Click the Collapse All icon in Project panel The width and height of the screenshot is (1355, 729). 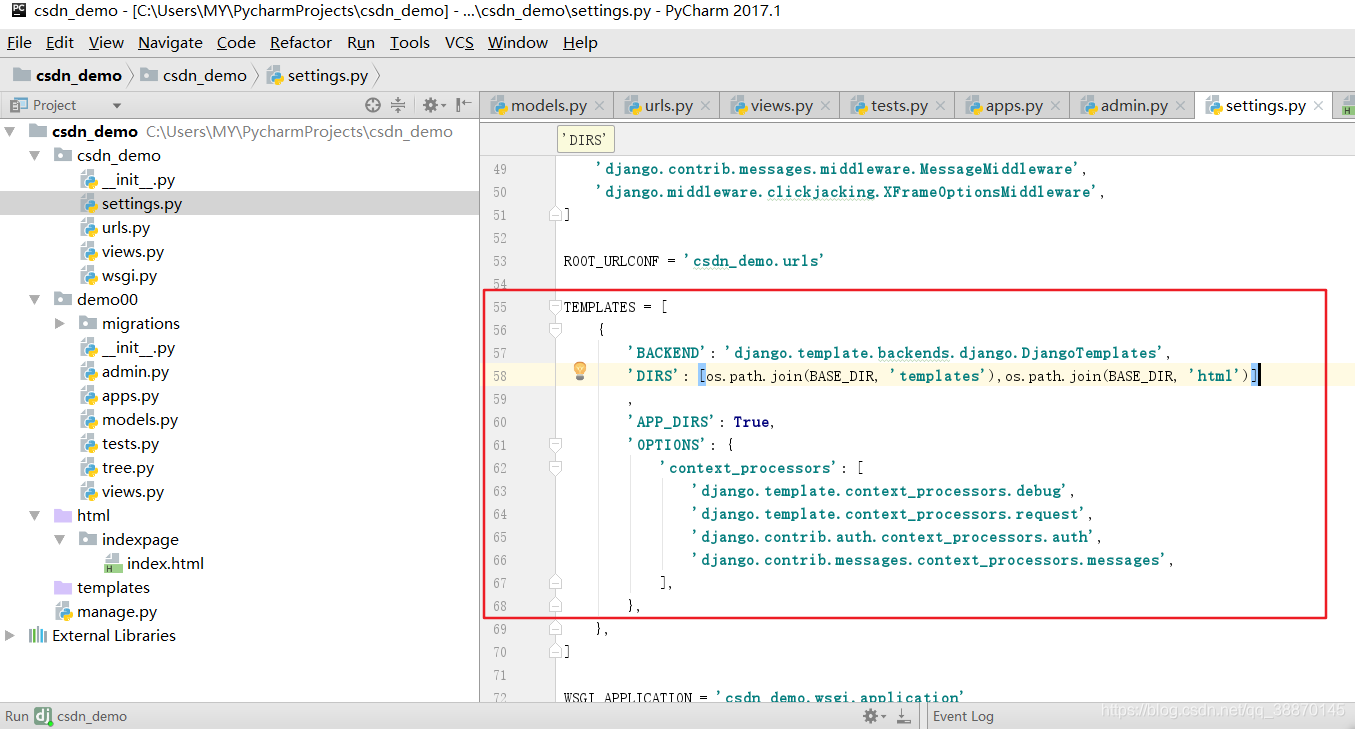pyautogui.click(x=398, y=105)
